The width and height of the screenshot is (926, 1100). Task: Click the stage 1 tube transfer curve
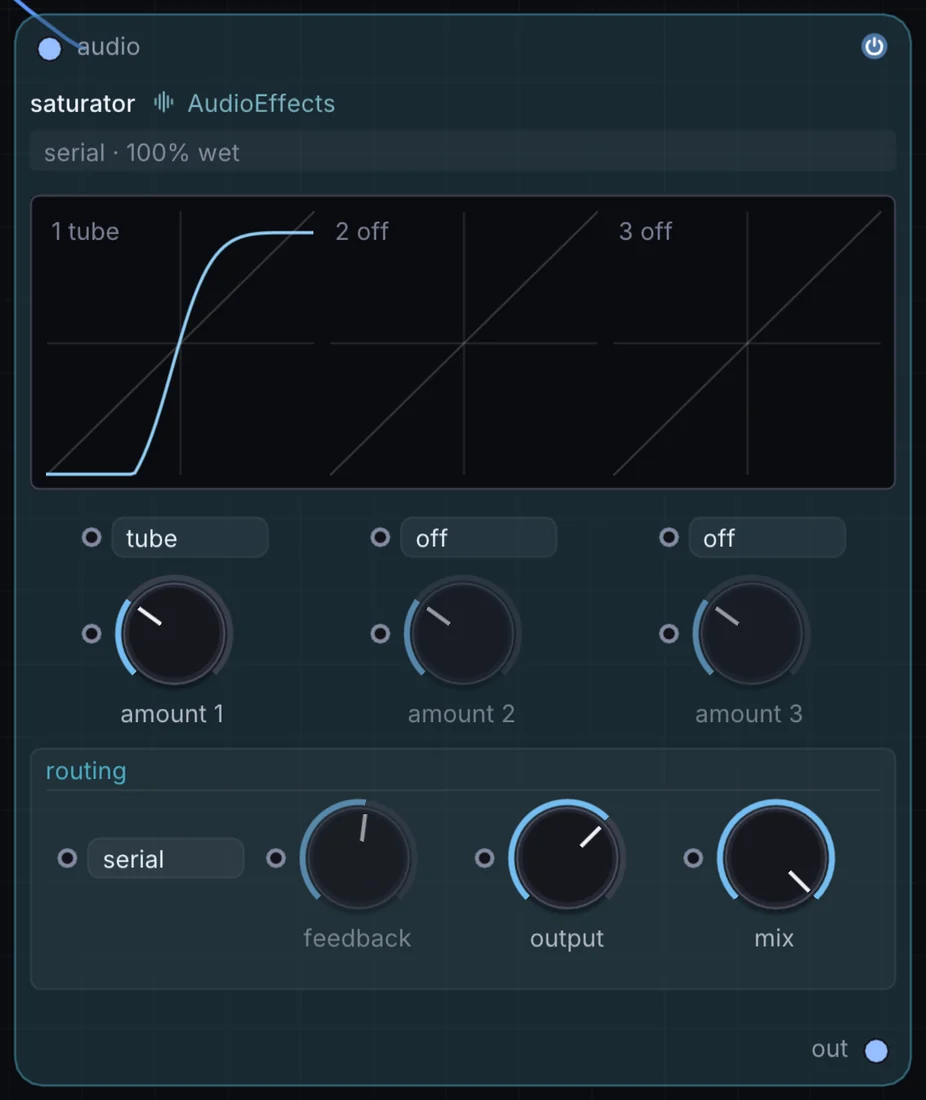click(x=180, y=342)
